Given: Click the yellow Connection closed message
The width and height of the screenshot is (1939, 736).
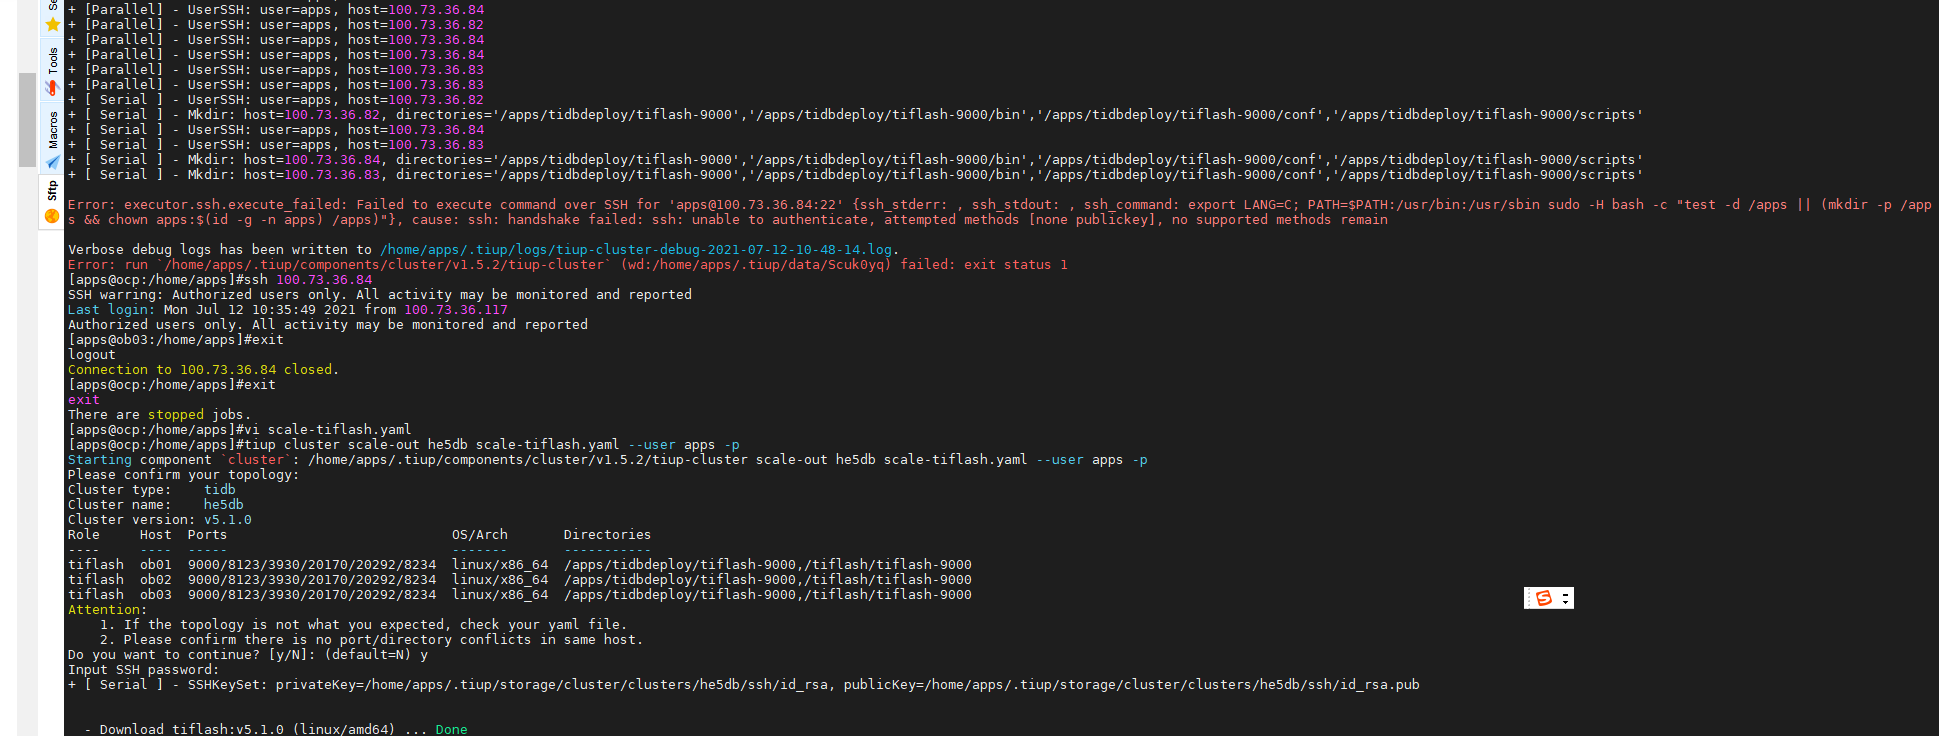Looking at the screenshot, I should [203, 370].
